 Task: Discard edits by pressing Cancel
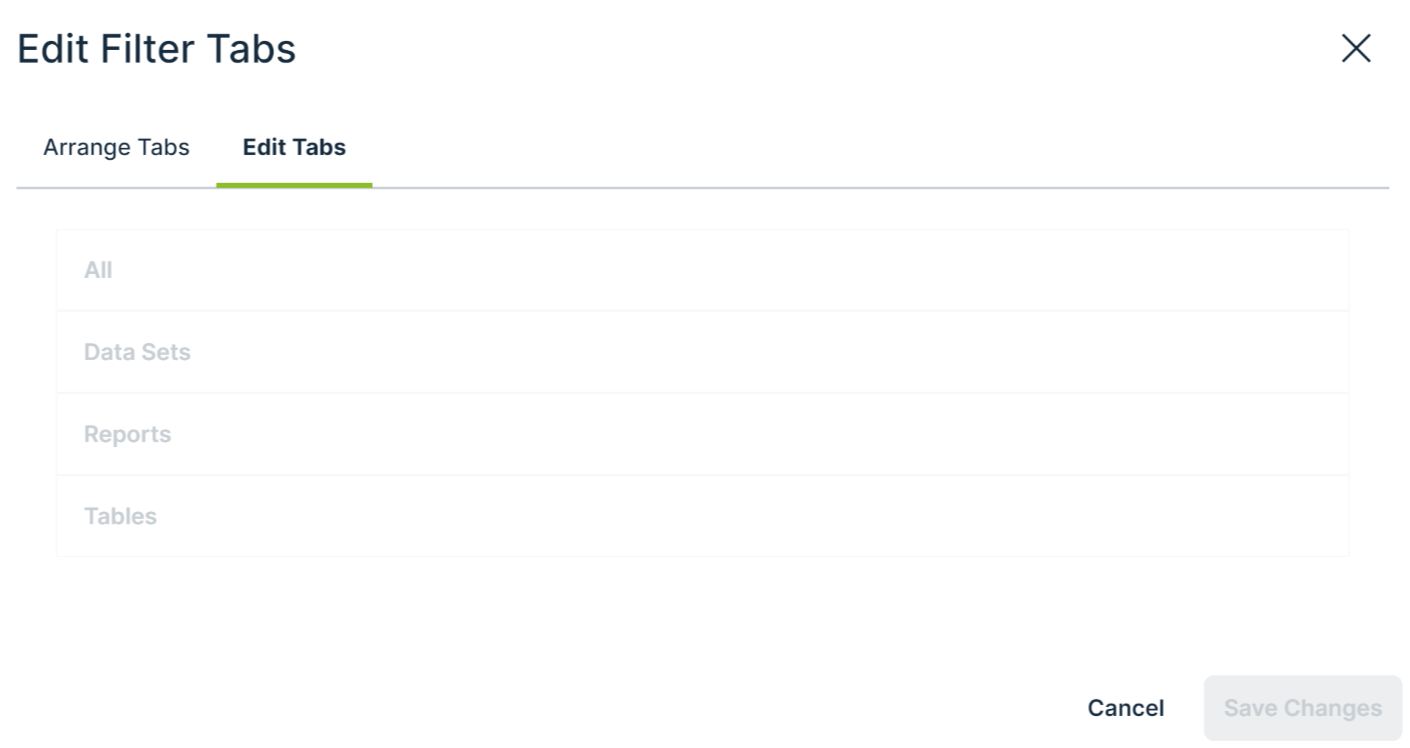1125,708
